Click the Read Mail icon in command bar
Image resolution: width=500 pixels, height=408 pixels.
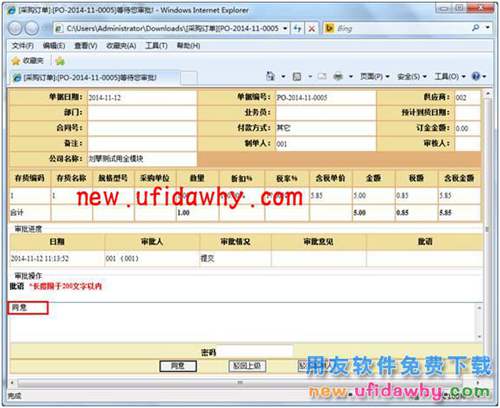pyautogui.click(x=322, y=77)
